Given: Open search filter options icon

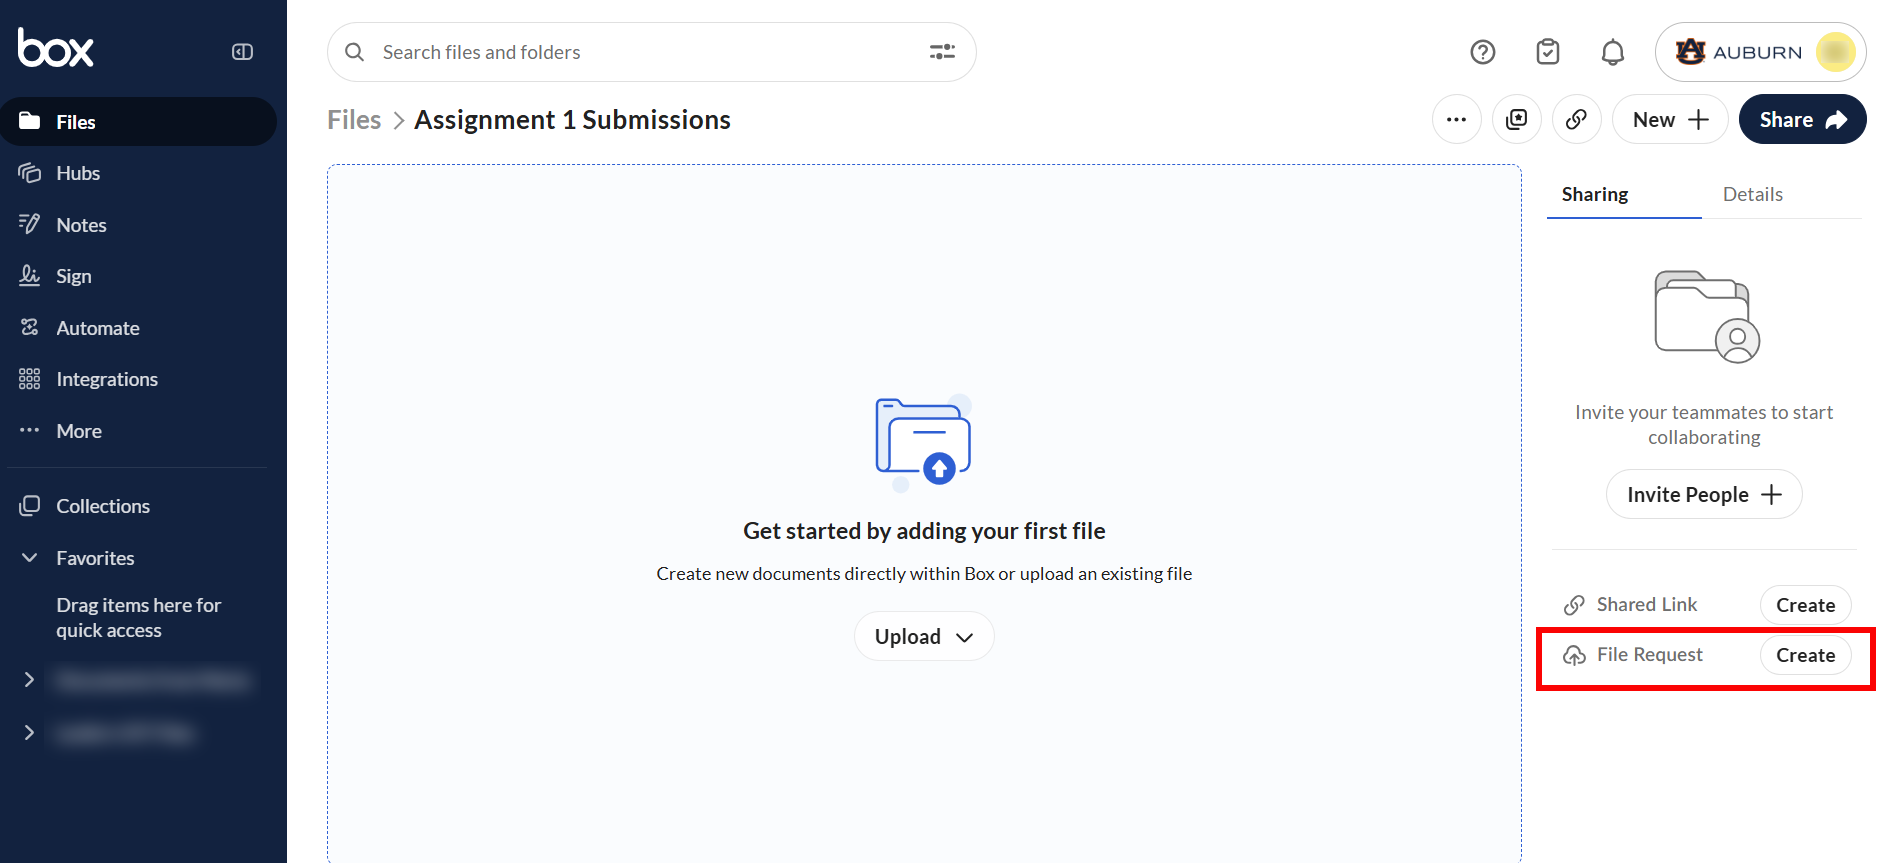Looking at the screenshot, I should pos(942,52).
